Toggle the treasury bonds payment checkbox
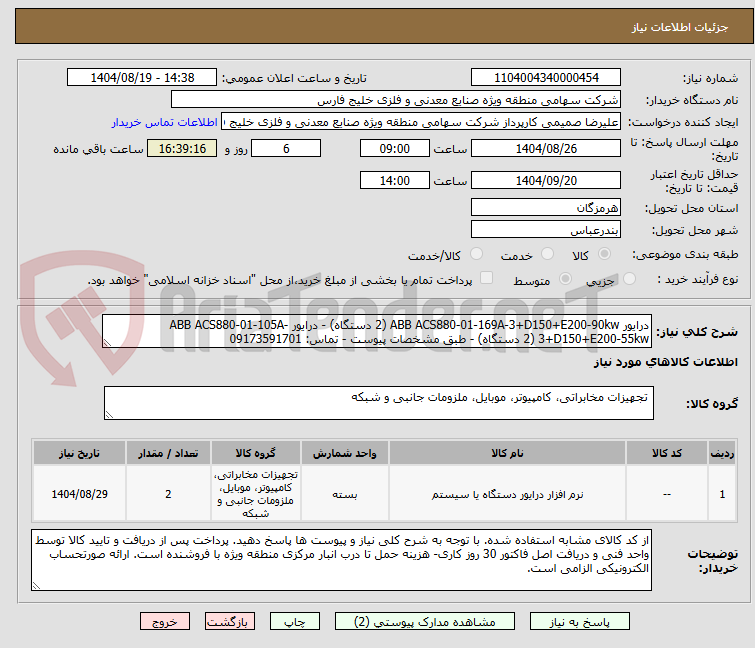The image size is (755, 648). [x=487, y=279]
